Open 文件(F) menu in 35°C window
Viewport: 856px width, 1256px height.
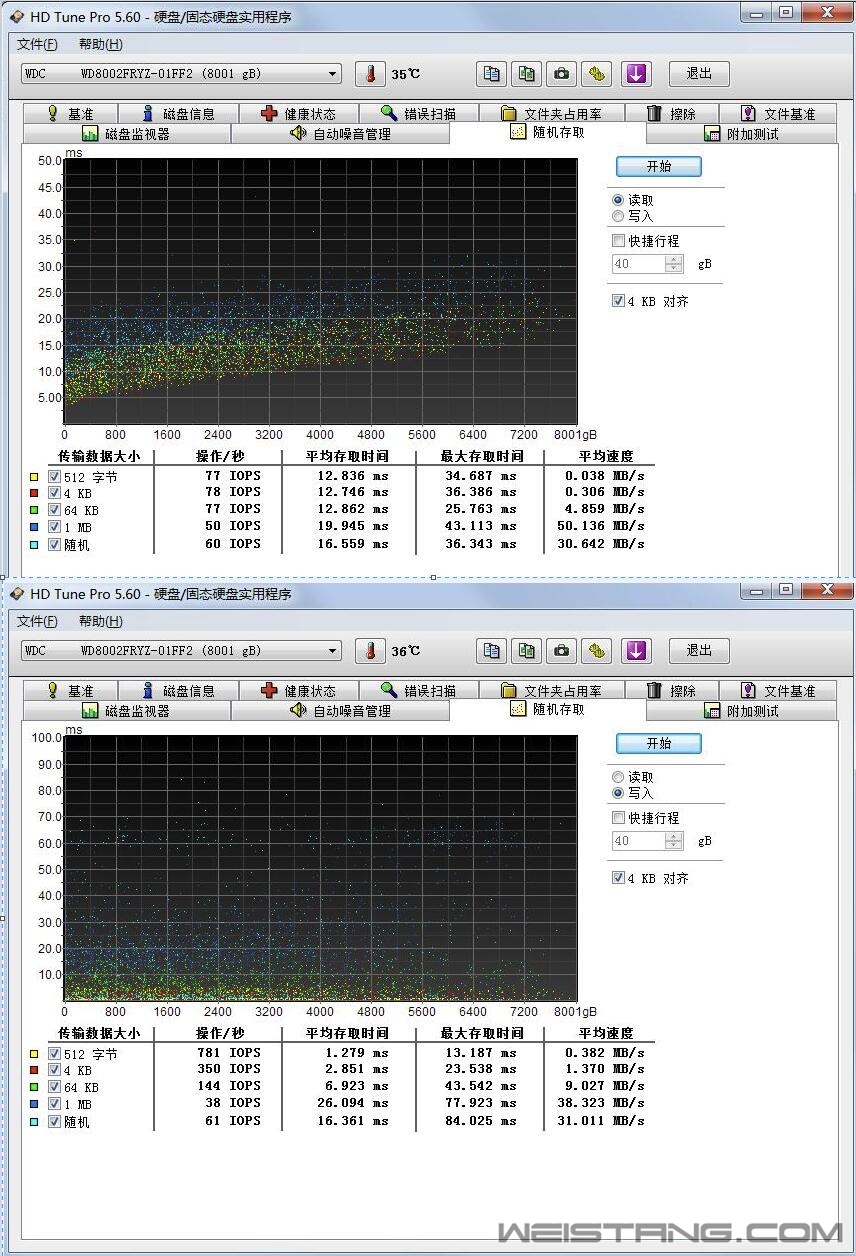coord(37,44)
